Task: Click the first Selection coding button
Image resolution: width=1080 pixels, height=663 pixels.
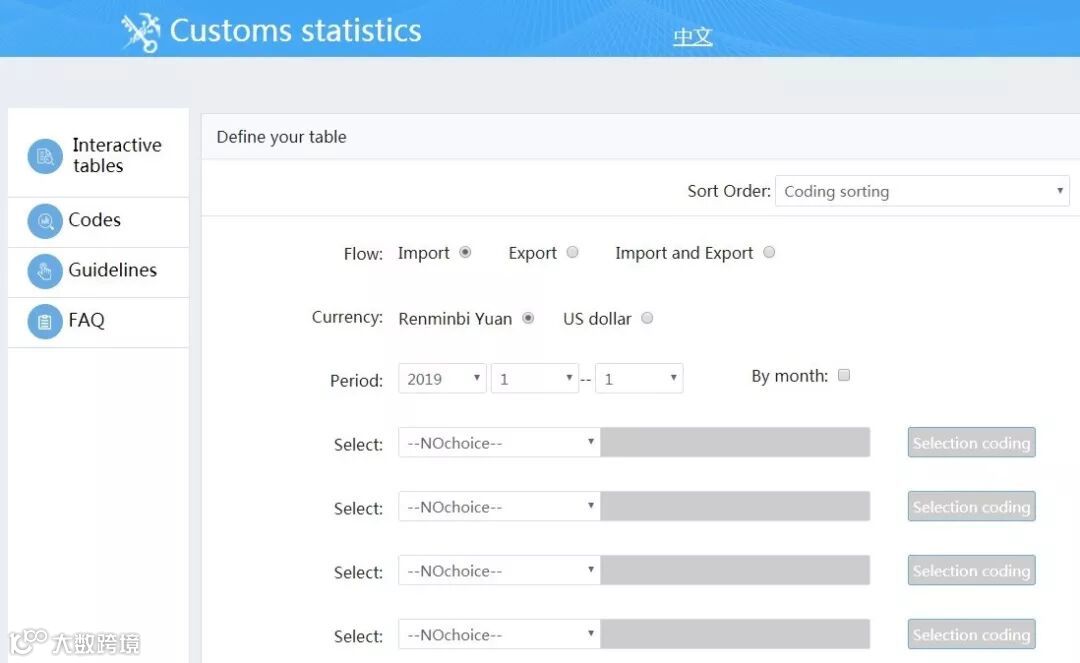Action: pos(971,443)
